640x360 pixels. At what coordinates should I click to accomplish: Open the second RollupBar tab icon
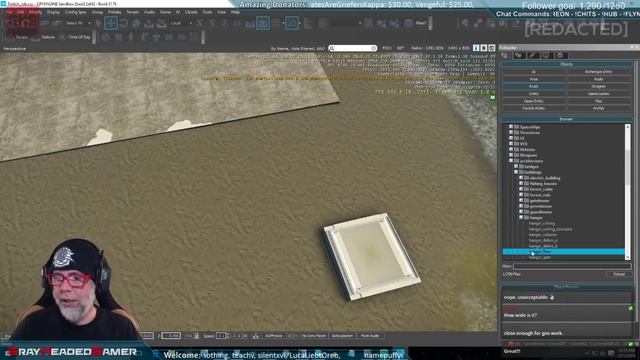click(x=519, y=55)
